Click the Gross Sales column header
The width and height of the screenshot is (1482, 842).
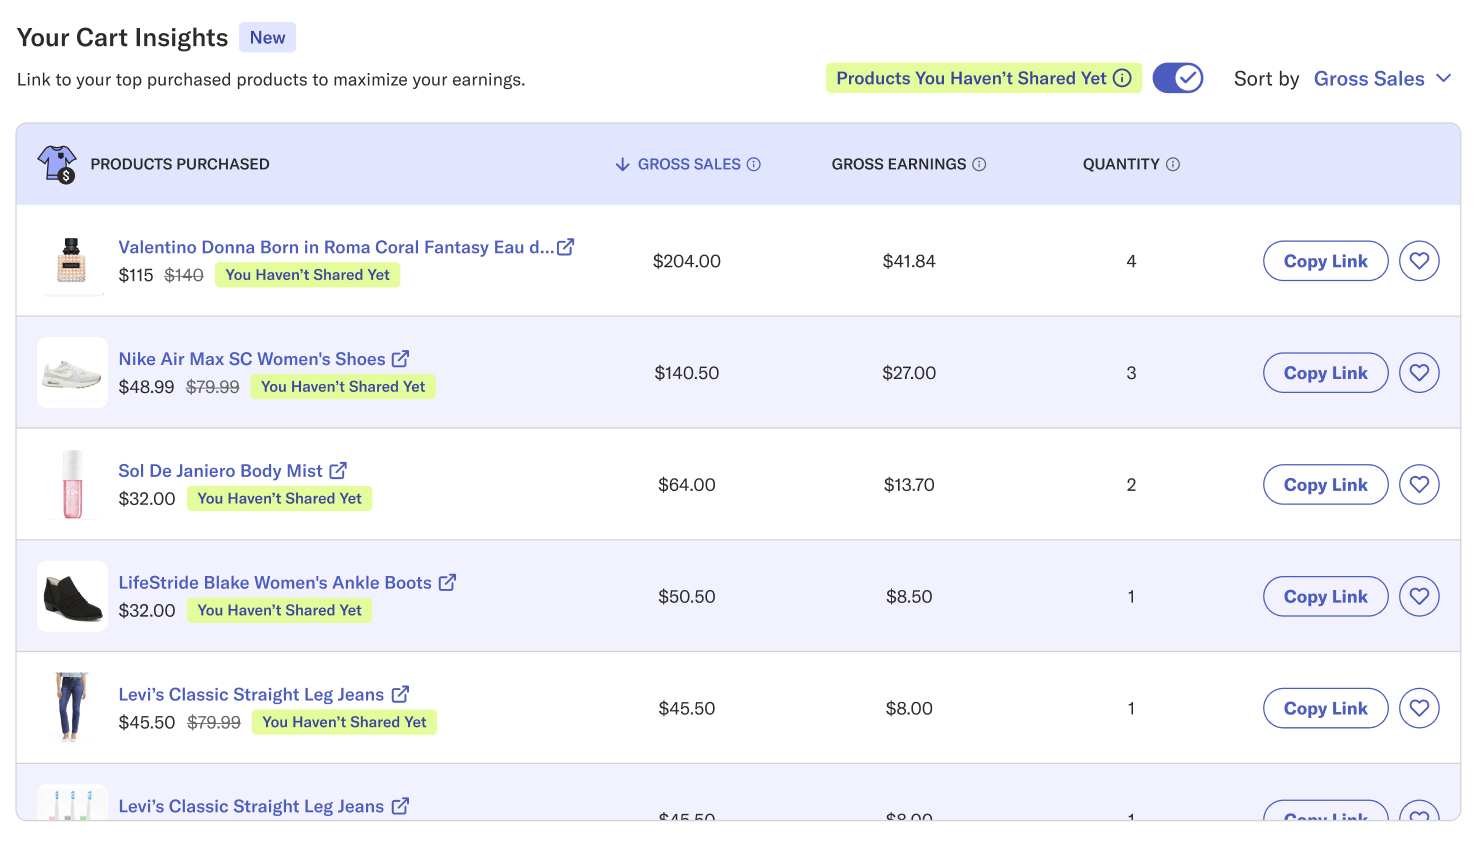[x=688, y=164]
